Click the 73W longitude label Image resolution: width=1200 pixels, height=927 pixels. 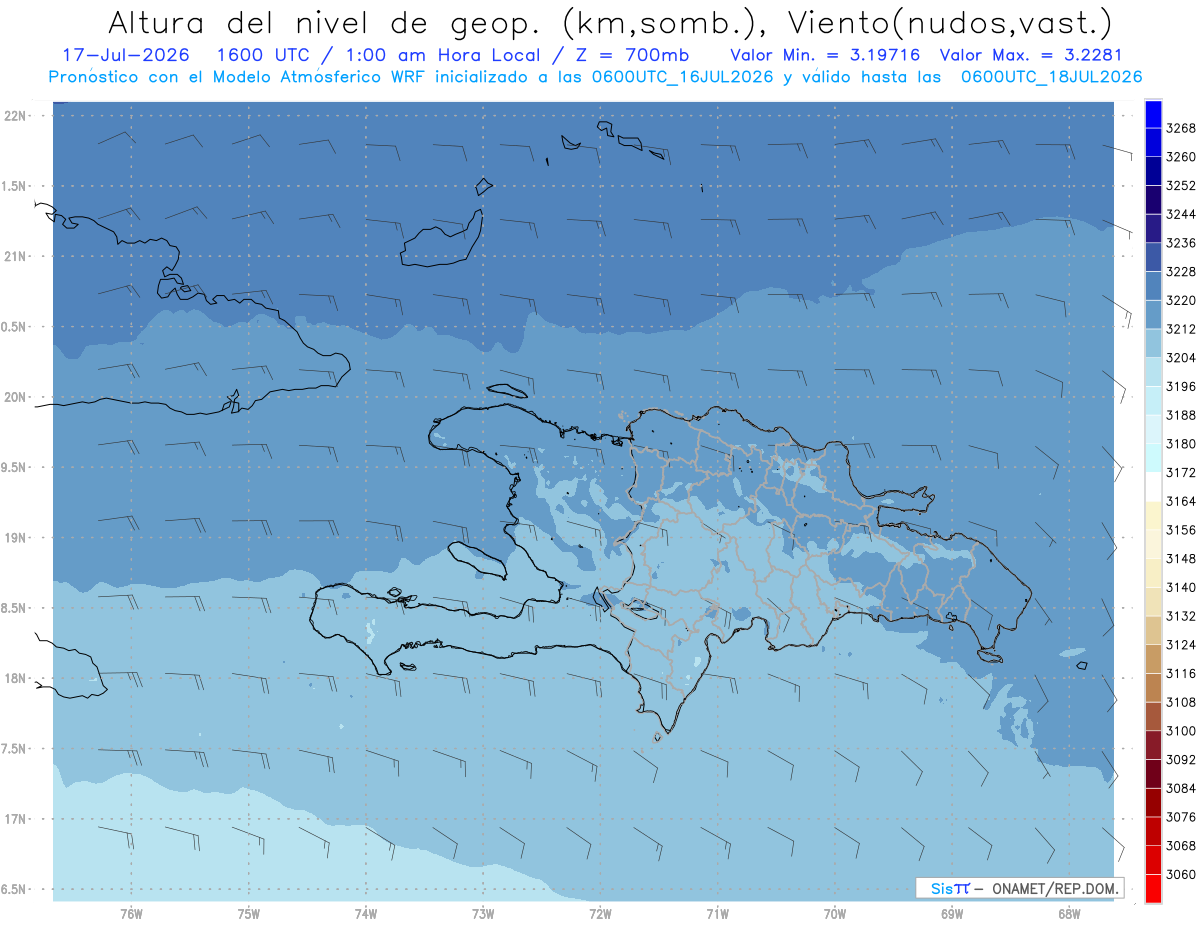pyautogui.click(x=483, y=913)
